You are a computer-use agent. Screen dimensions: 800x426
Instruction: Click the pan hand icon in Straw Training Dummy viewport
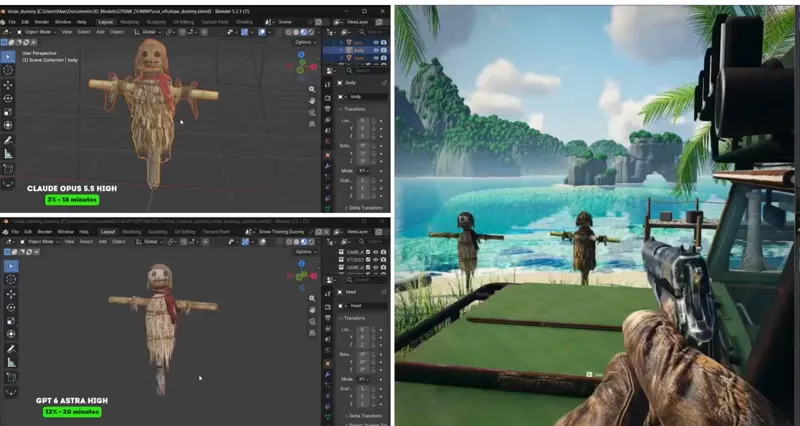[312, 310]
